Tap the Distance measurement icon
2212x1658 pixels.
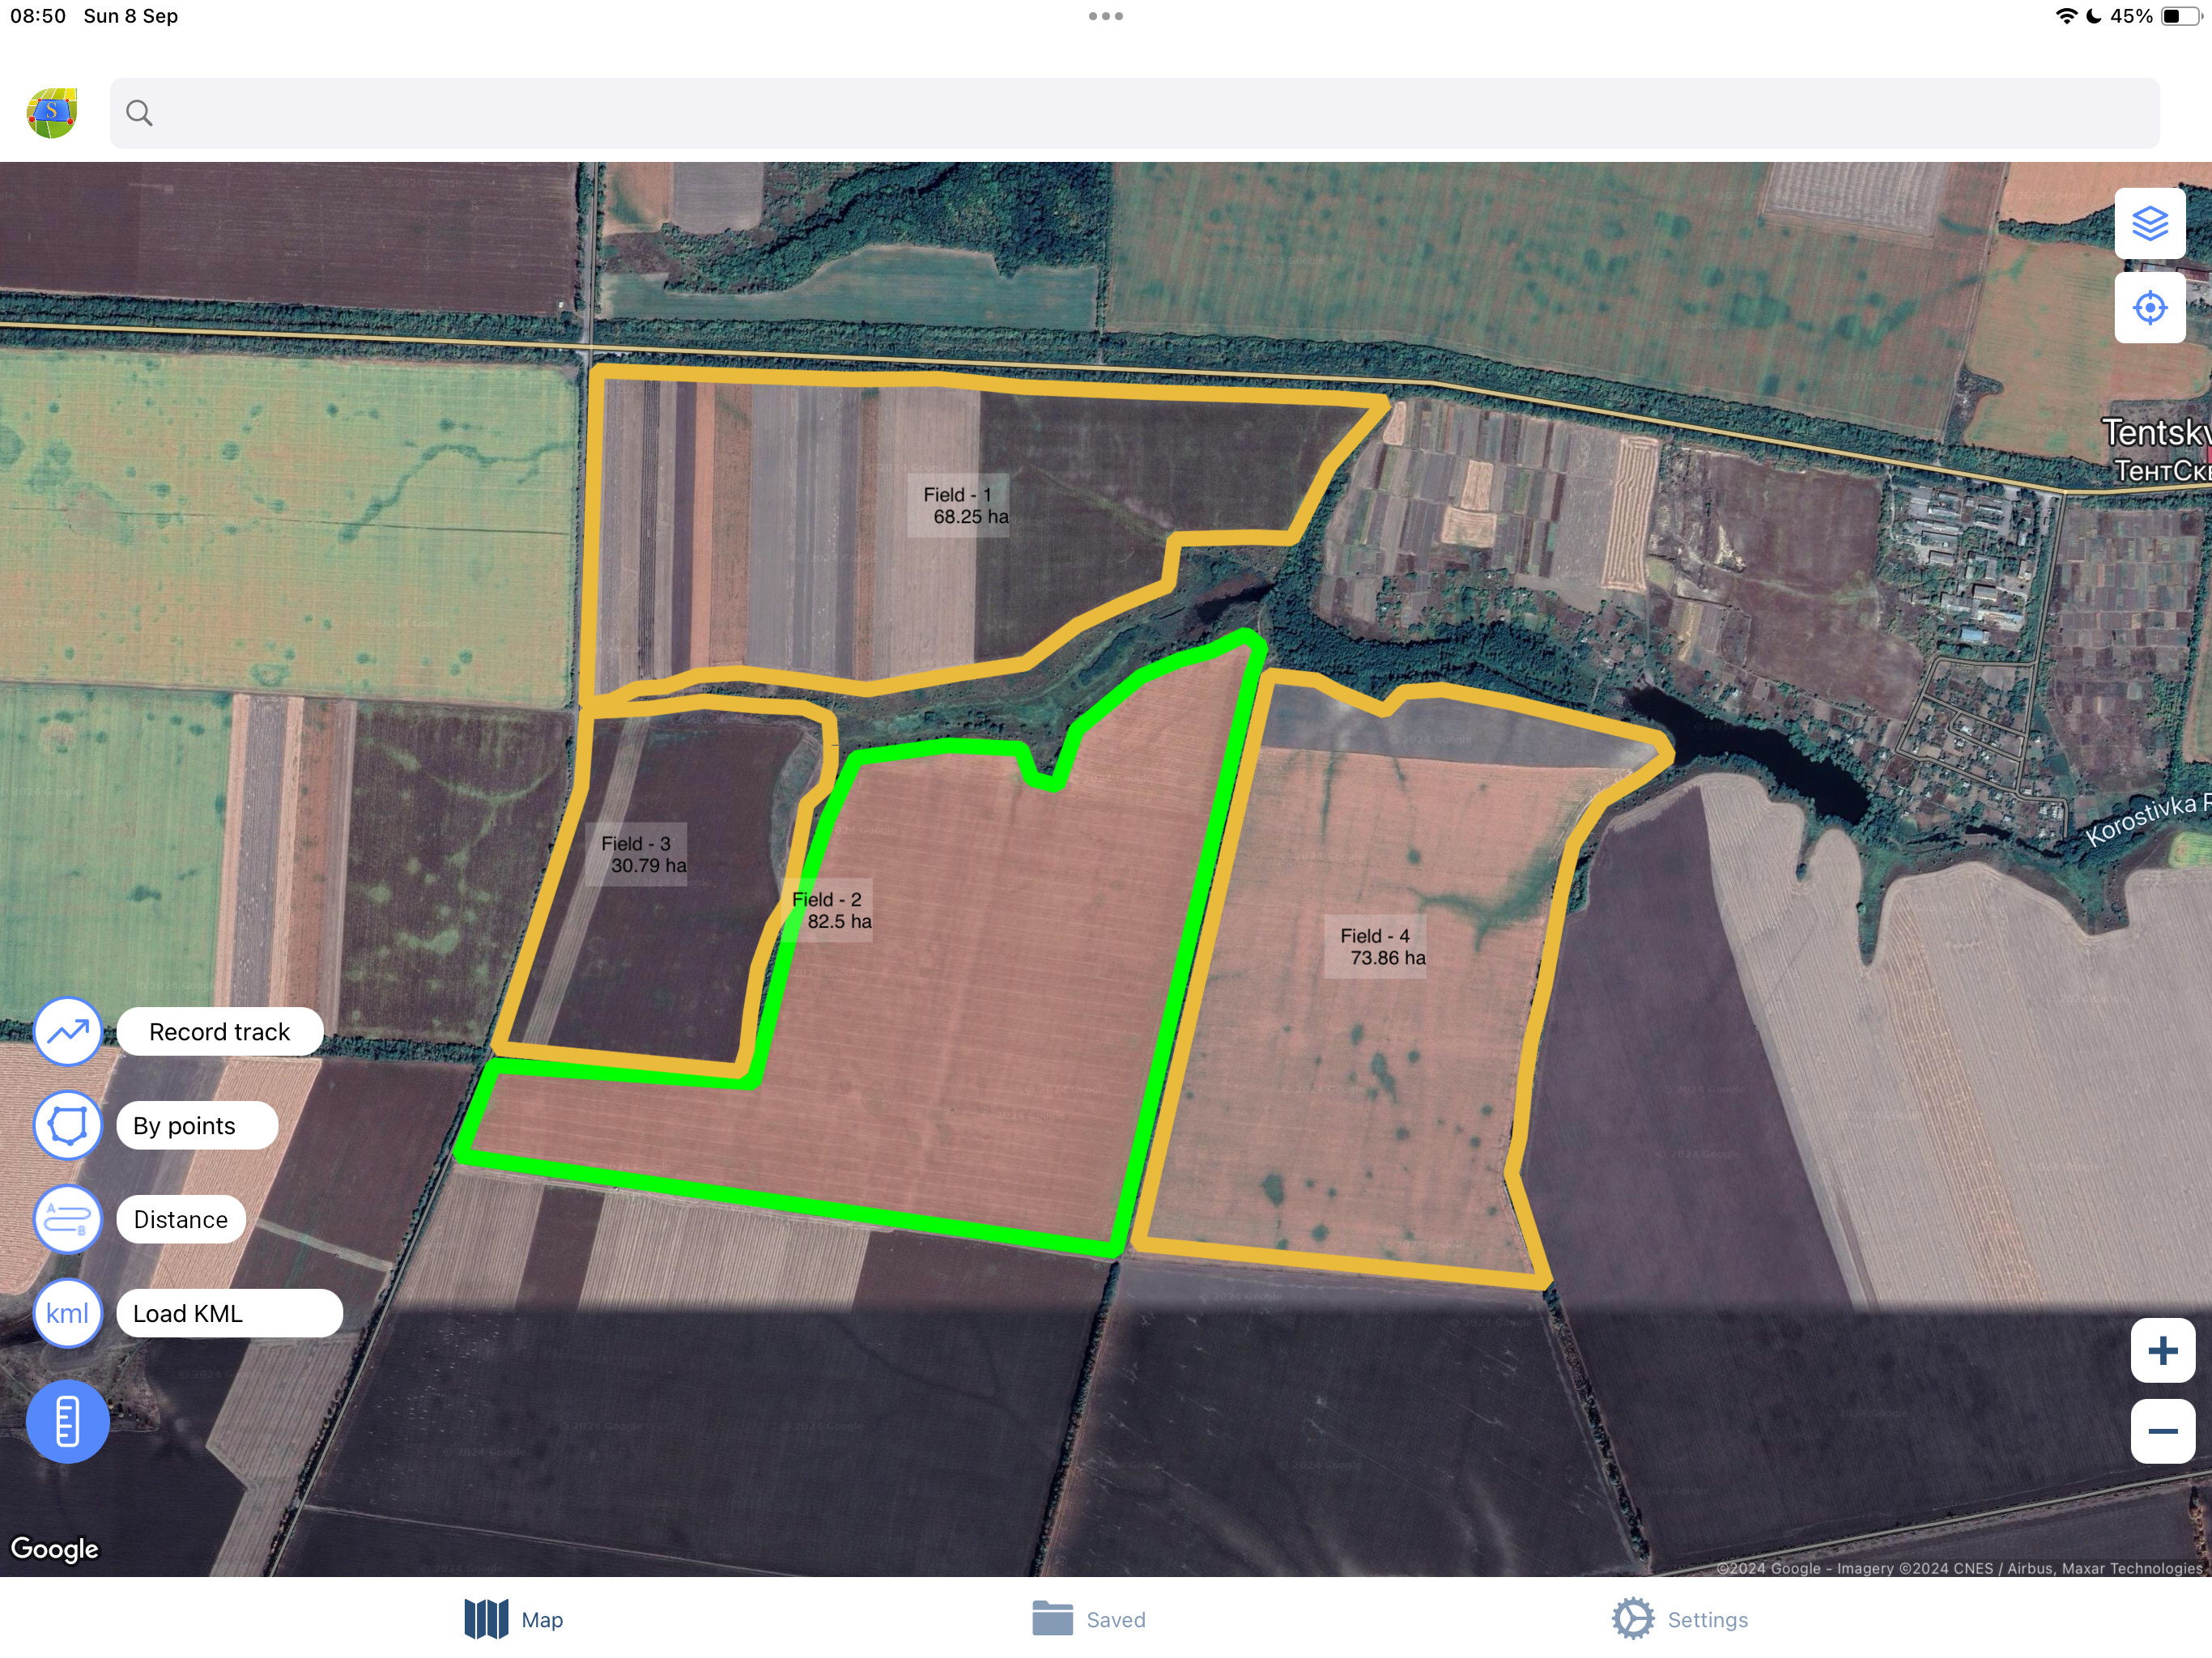(68, 1219)
